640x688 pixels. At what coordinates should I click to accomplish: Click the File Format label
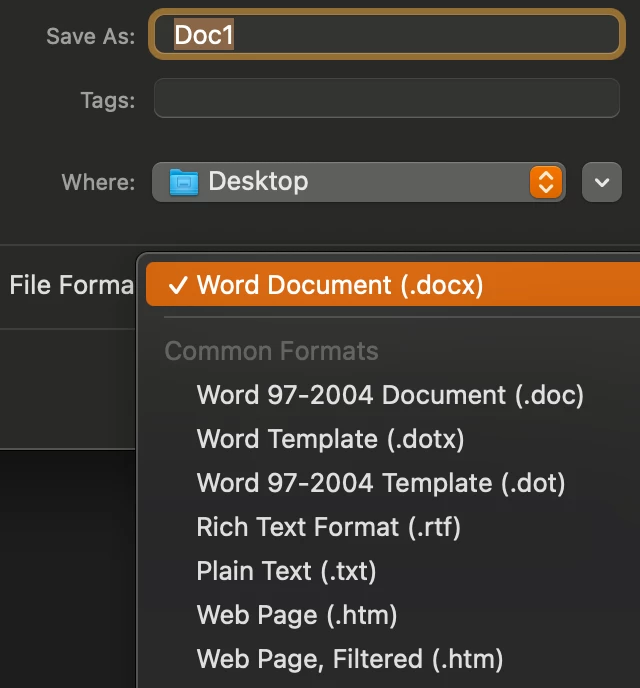pos(72,285)
